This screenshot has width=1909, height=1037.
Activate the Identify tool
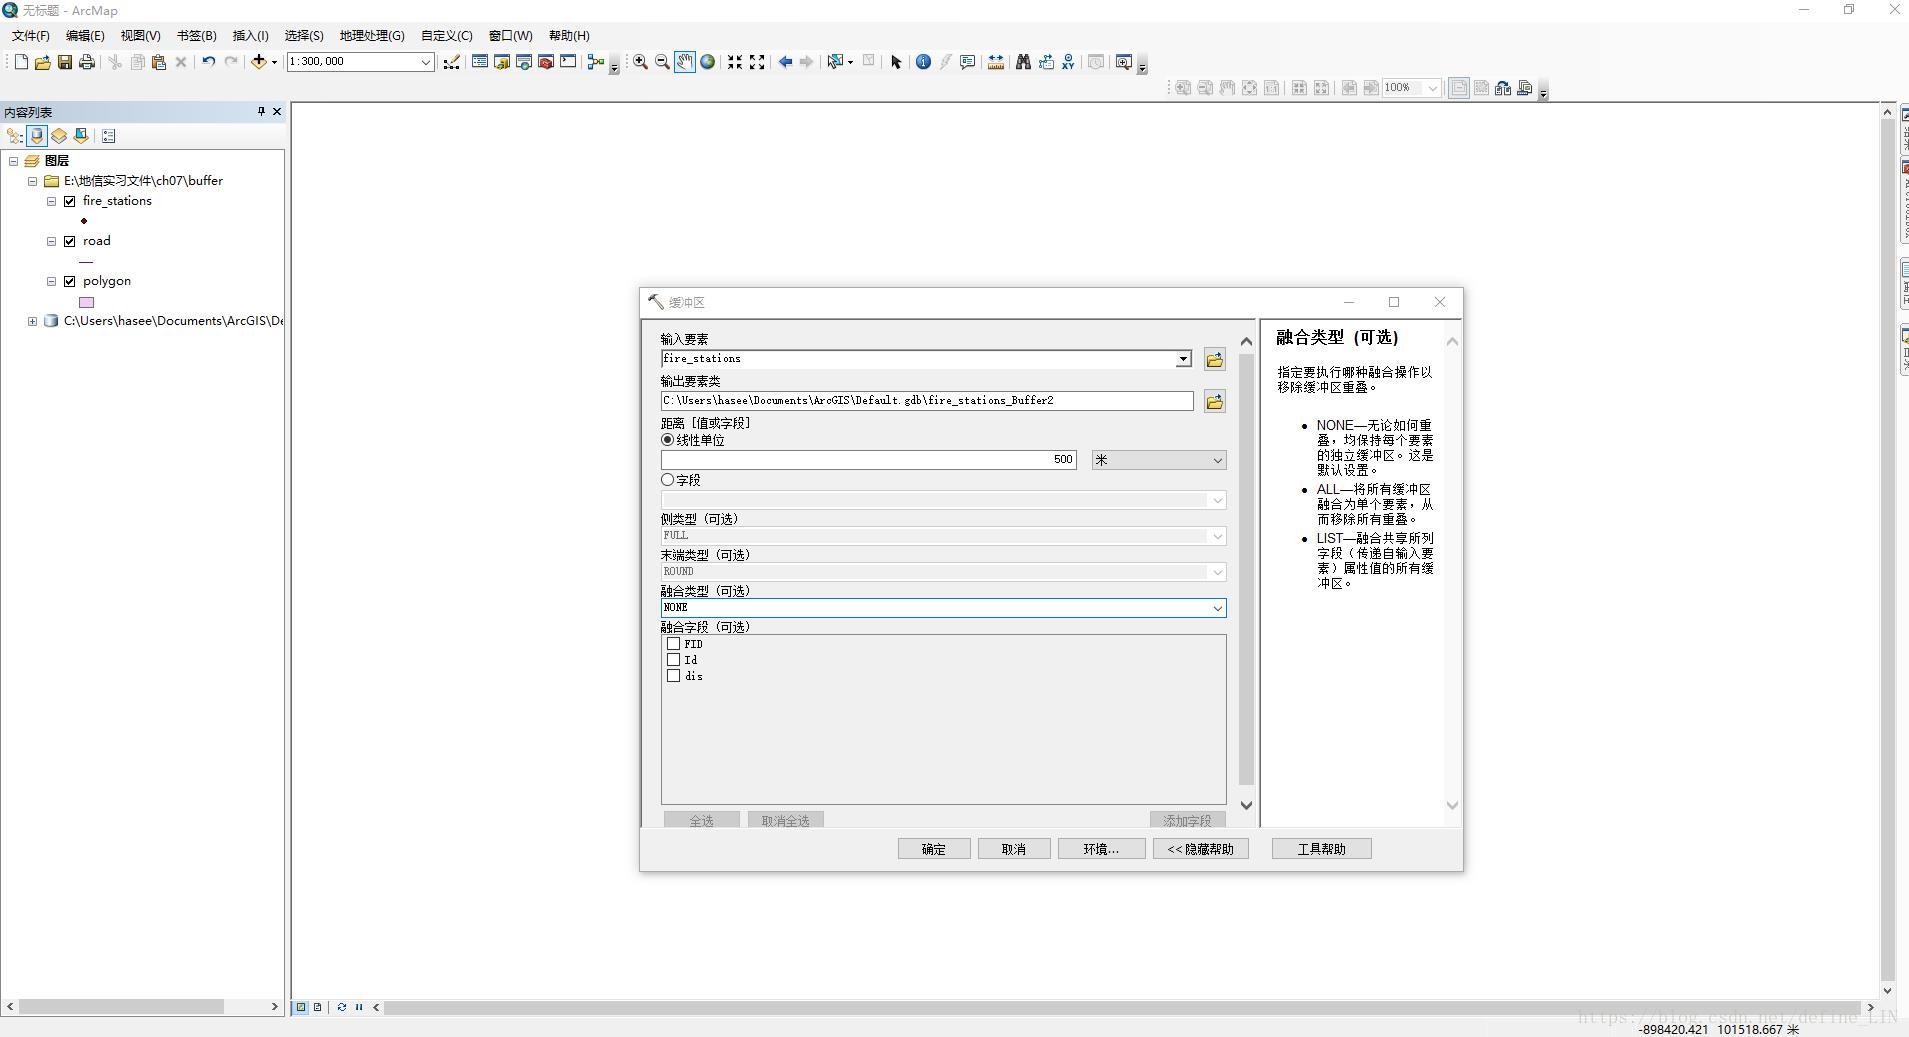click(923, 62)
